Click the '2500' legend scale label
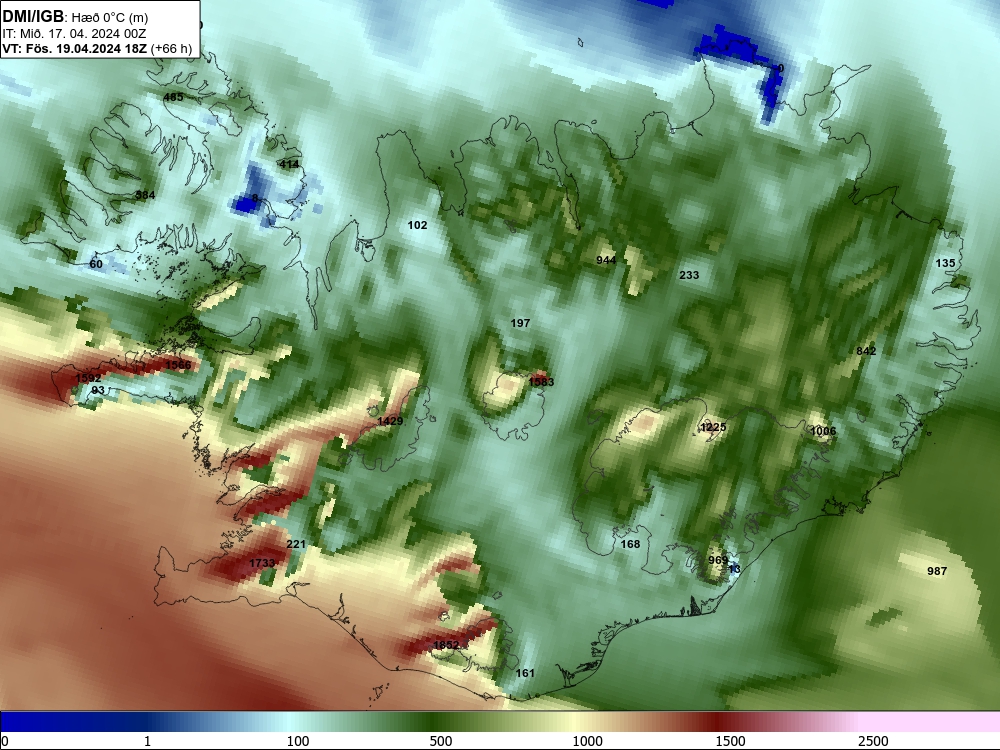The height and width of the screenshot is (750, 1000). (873, 741)
